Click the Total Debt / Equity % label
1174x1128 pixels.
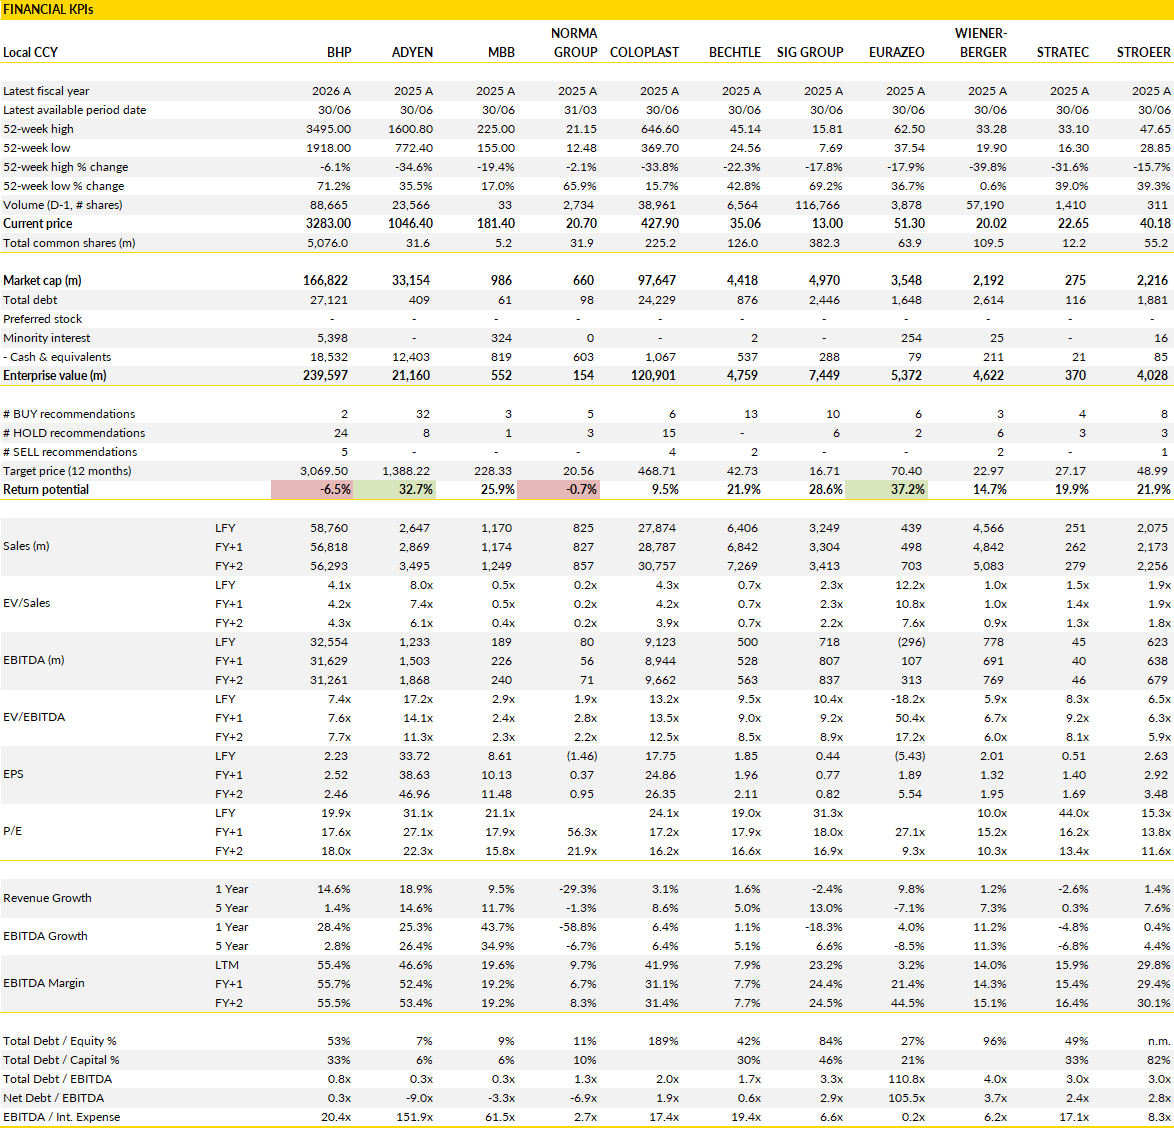pos(60,1041)
